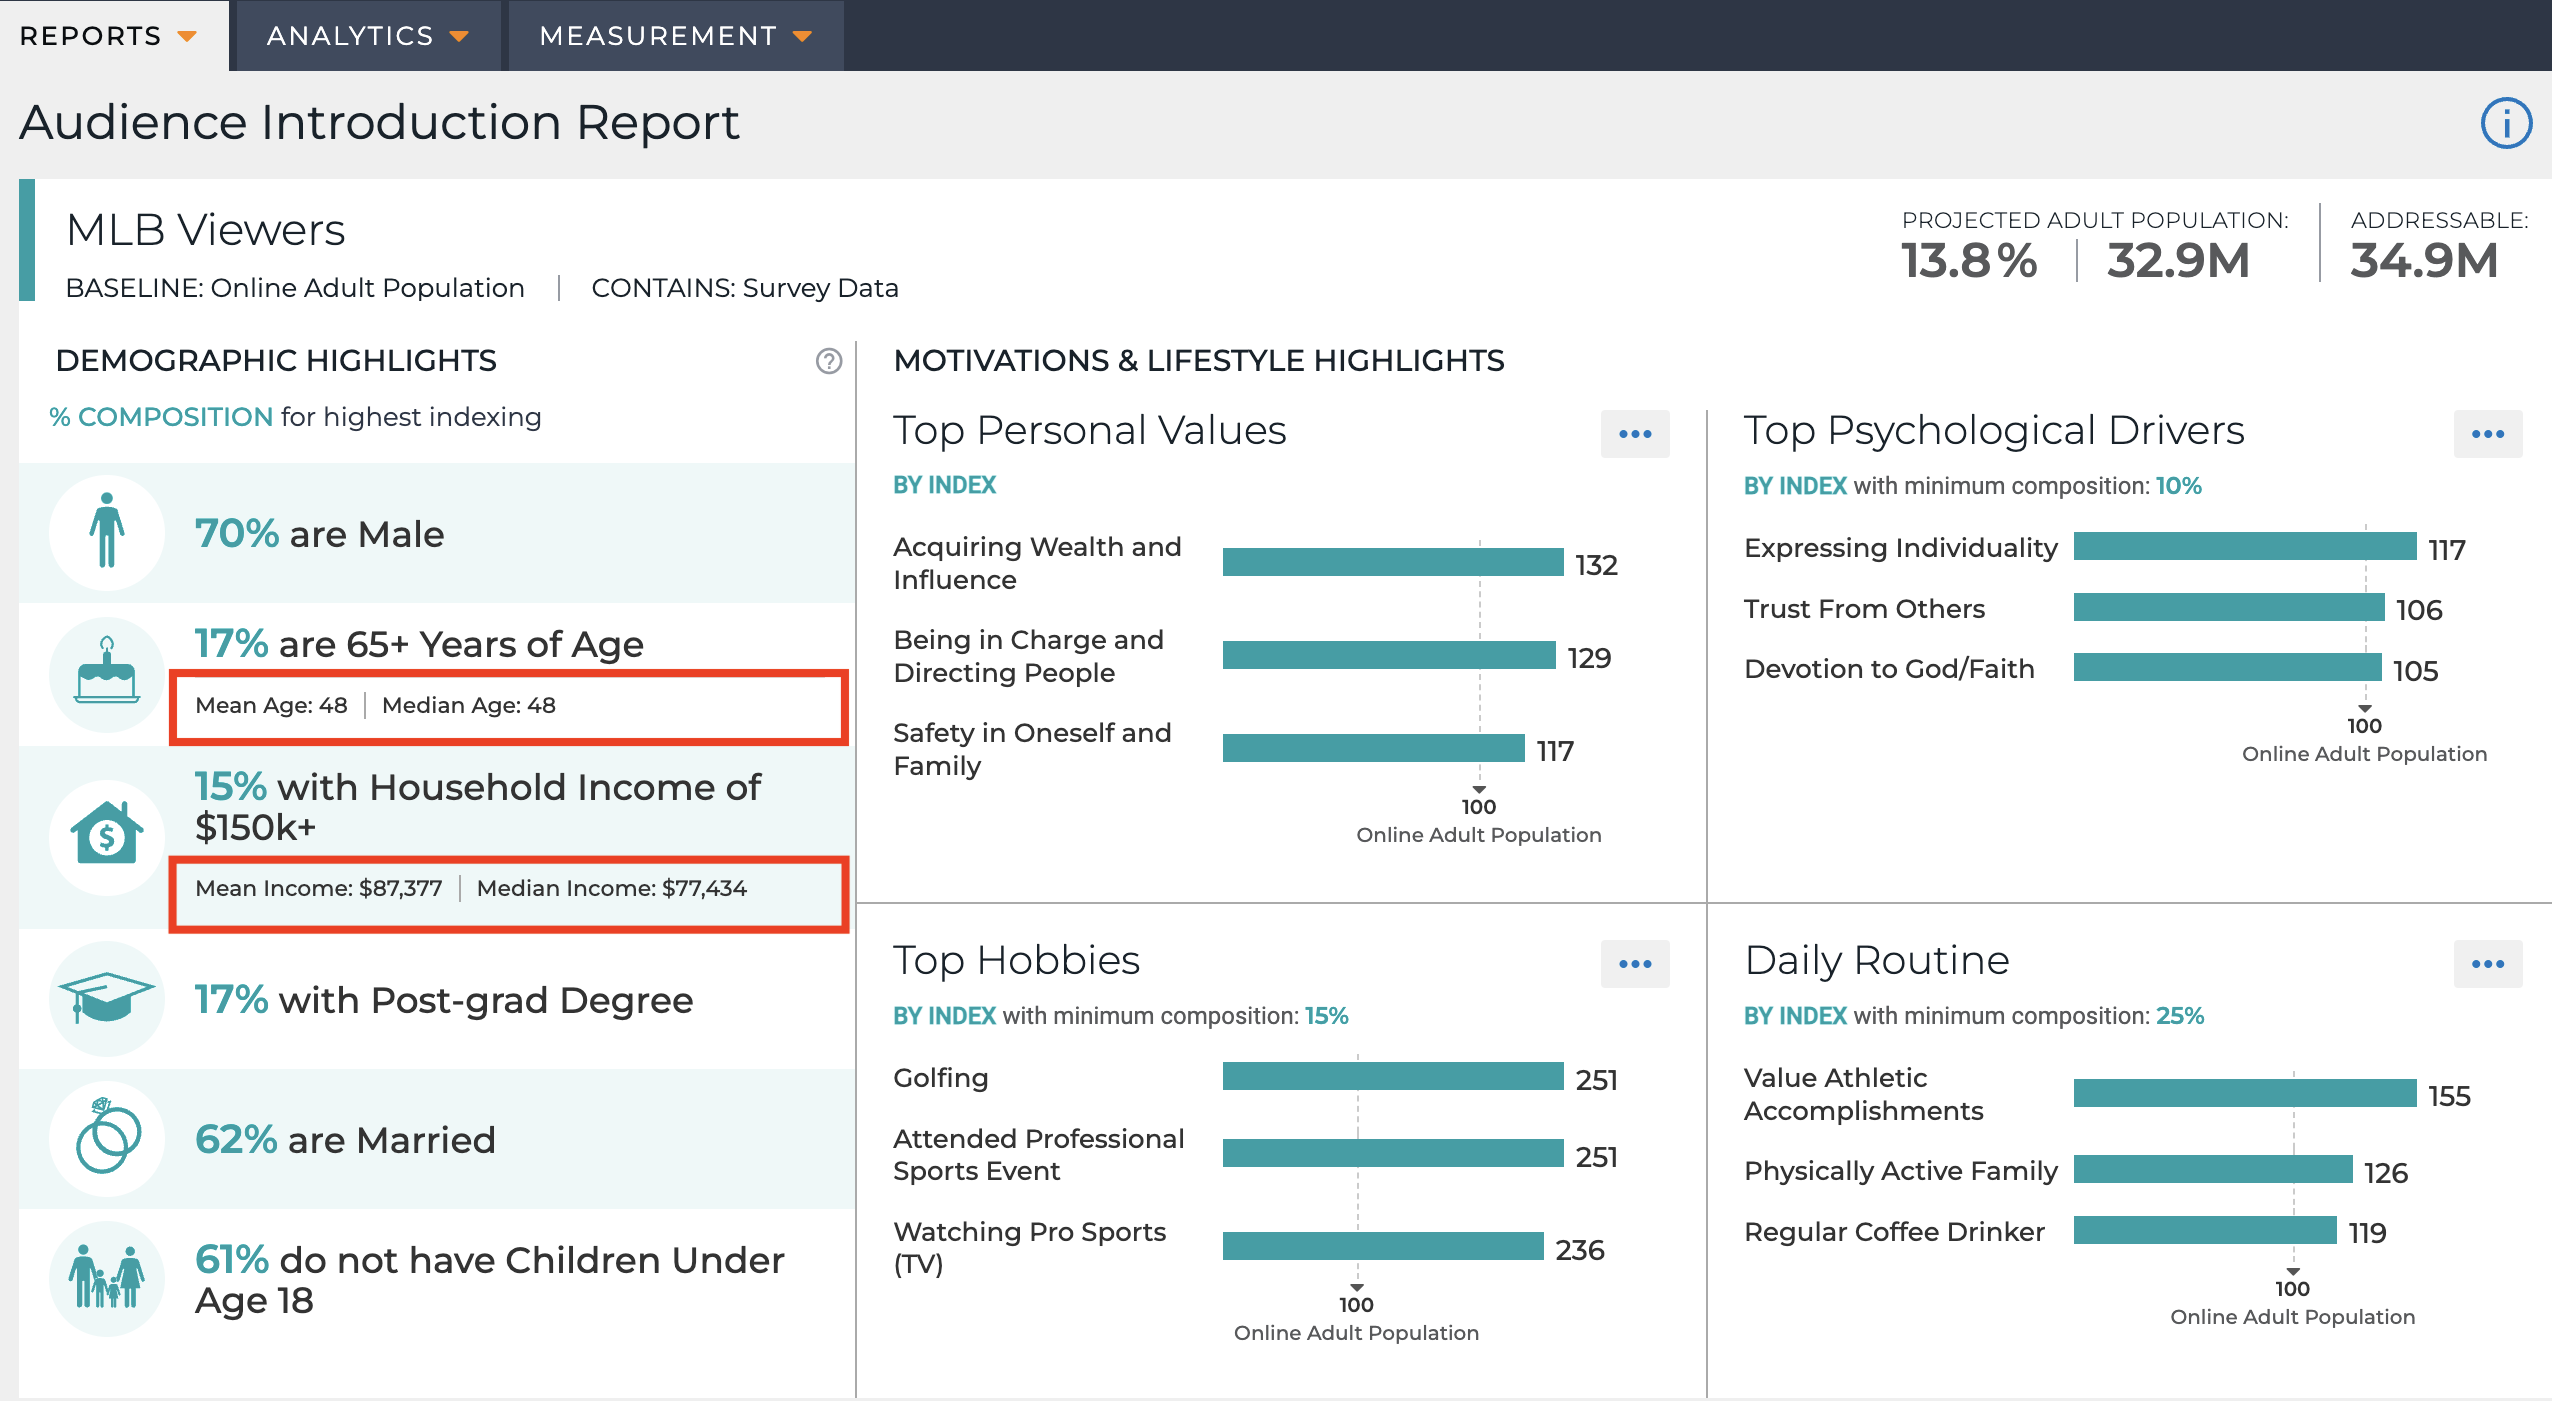Click the 13.8% projected population value

[x=1969, y=261]
